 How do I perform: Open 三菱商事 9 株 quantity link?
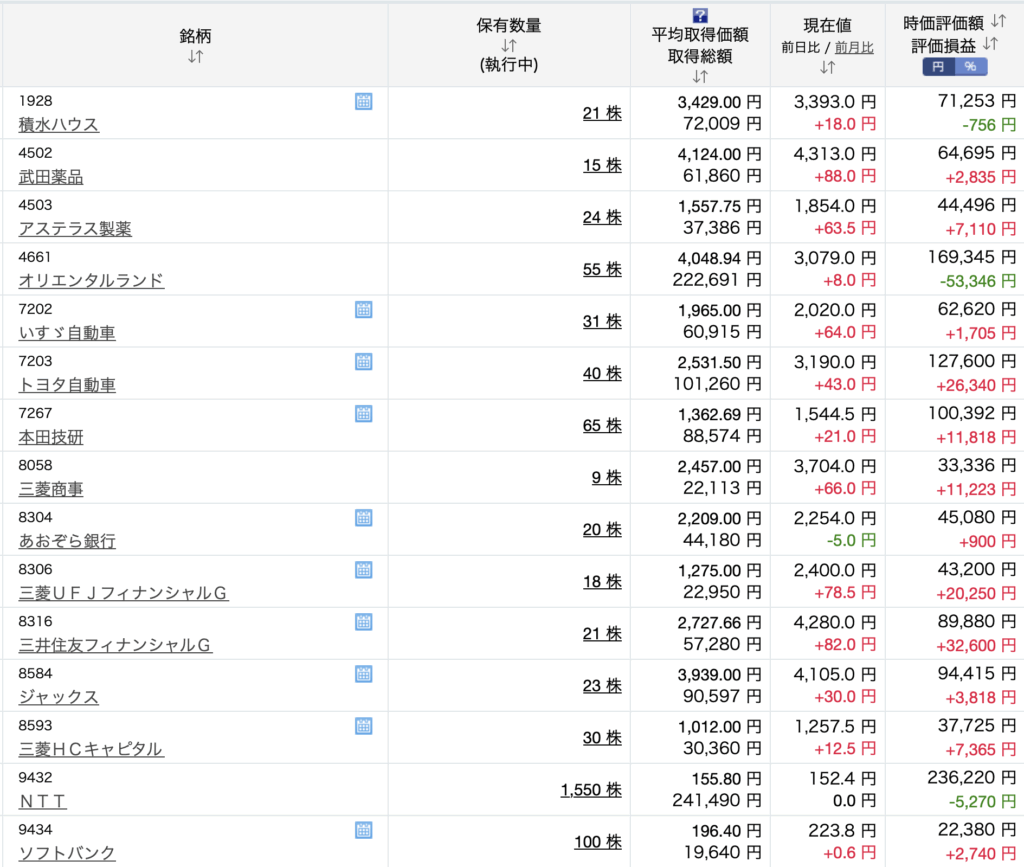(606, 478)
